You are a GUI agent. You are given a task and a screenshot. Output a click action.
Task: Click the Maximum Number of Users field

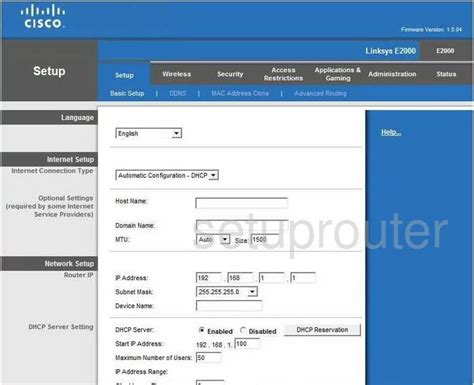click(209, 358)
